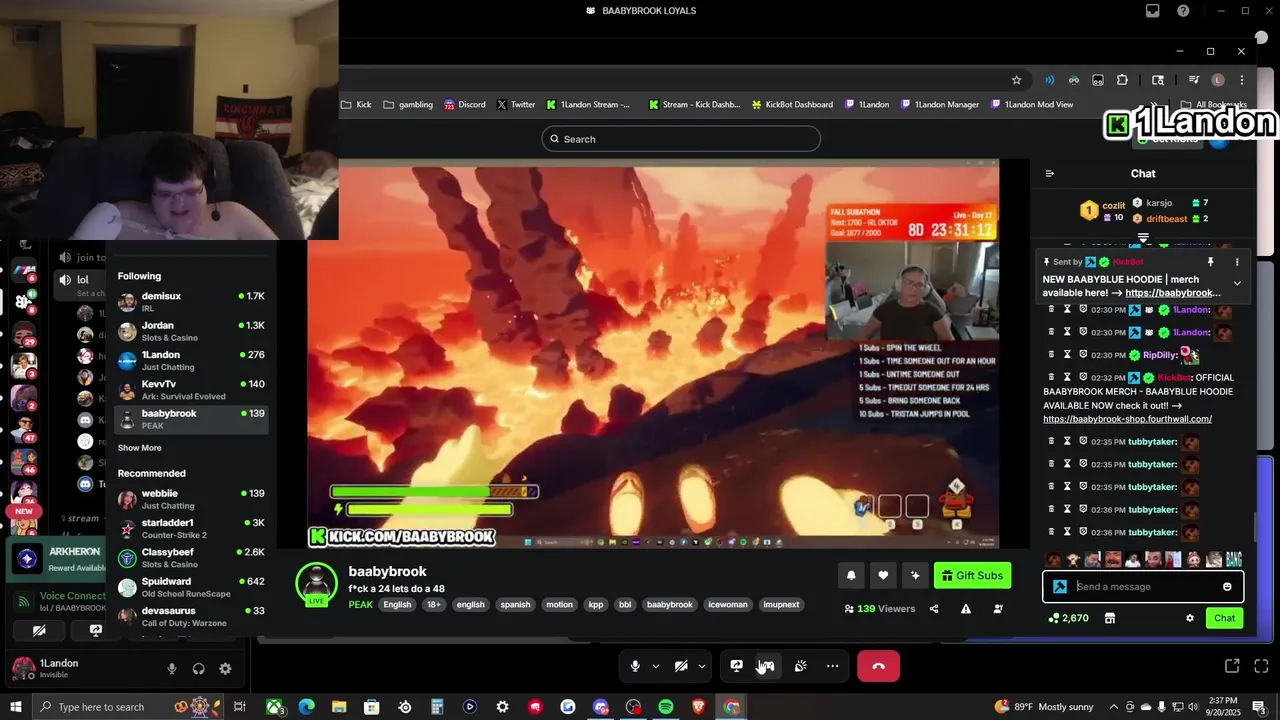Report stream with the warning triangle icon
Viewport: 1280px width, 720px height.
(966, 609)
